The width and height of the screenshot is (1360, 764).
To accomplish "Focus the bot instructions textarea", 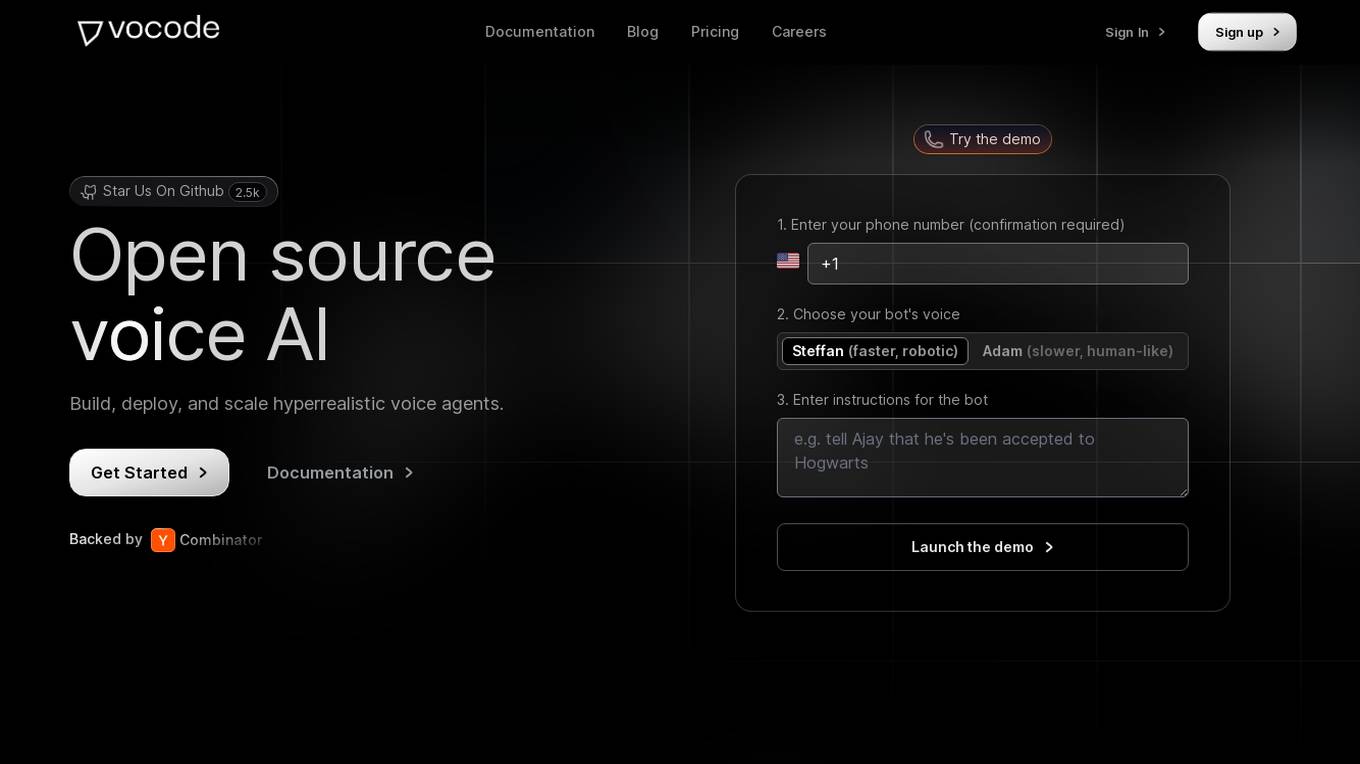I will click(x=982, y=458).
